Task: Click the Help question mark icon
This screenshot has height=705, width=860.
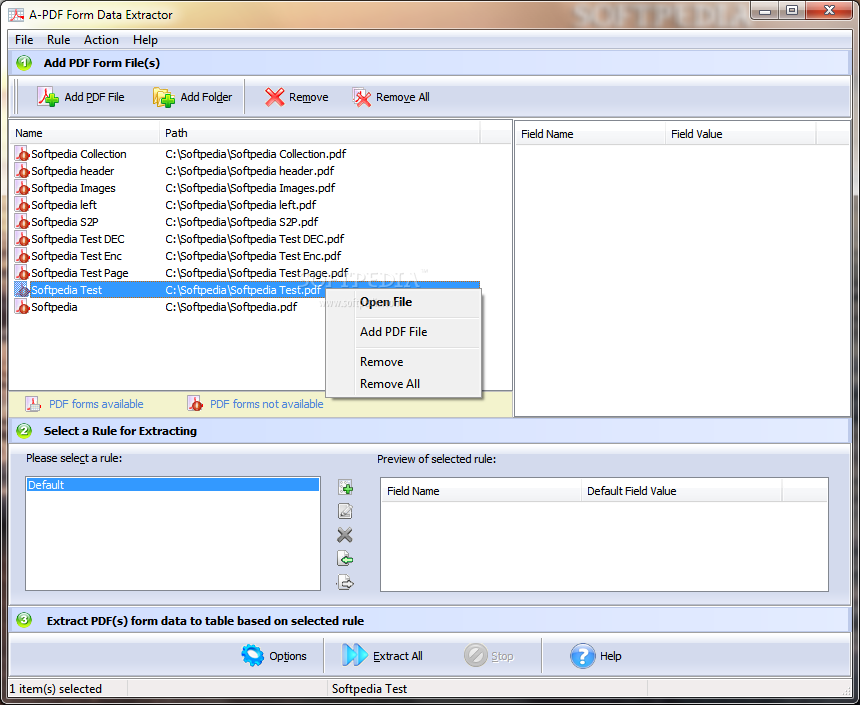Action: point(582,656)
